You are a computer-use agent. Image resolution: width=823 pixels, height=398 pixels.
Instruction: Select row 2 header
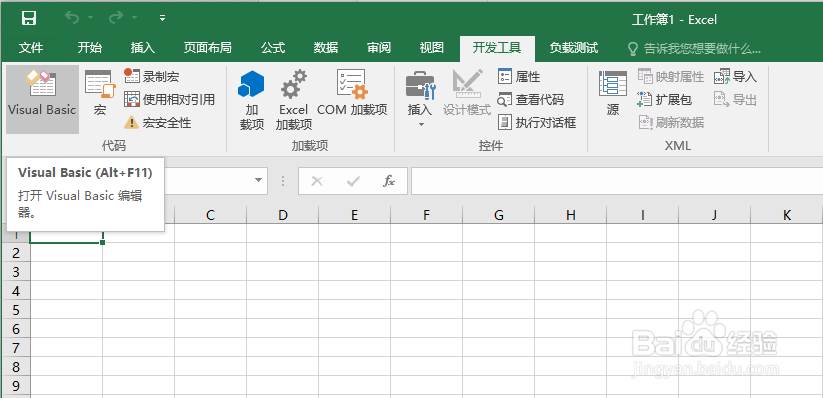[15, 253]
